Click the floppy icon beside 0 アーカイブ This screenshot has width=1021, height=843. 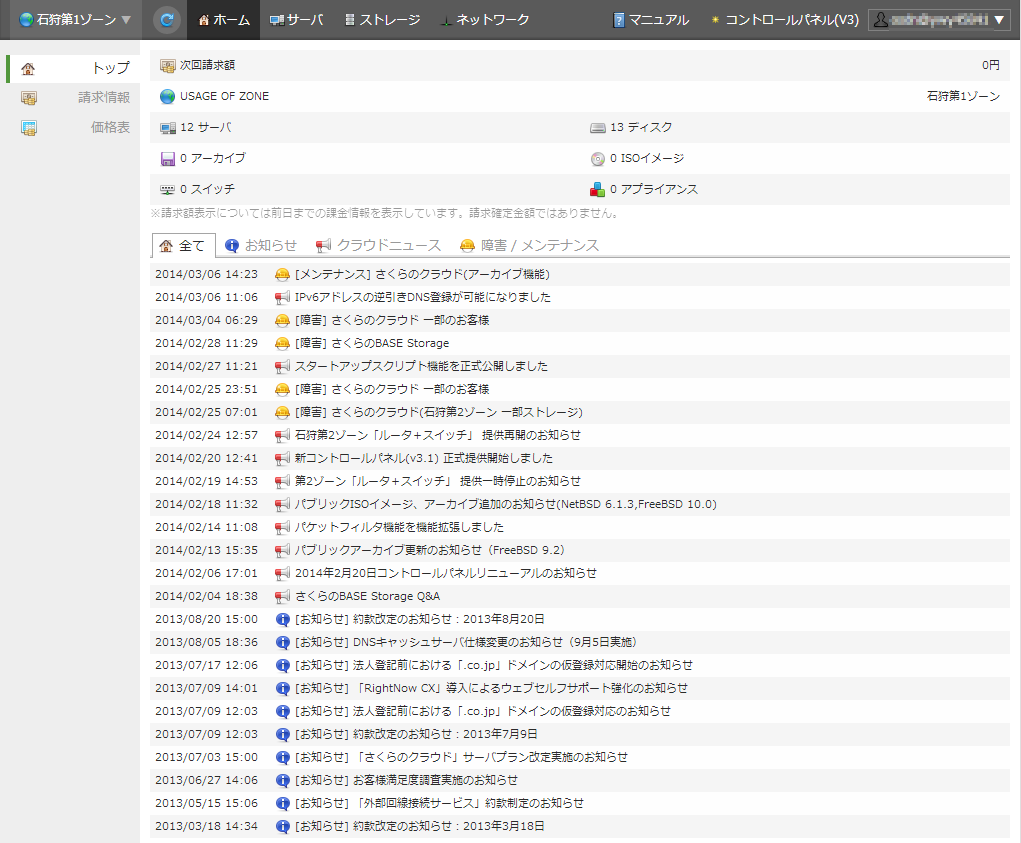(x=168, y=158)
